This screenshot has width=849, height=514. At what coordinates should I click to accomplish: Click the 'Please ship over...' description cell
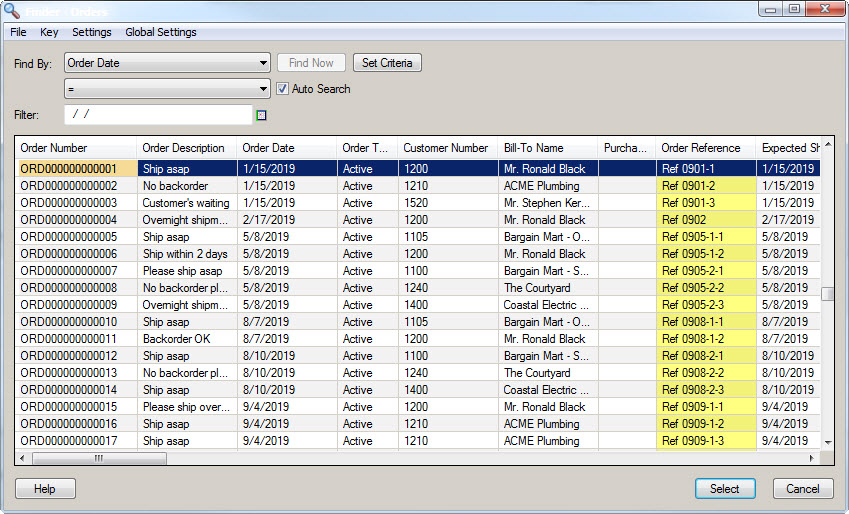[187, 407]
